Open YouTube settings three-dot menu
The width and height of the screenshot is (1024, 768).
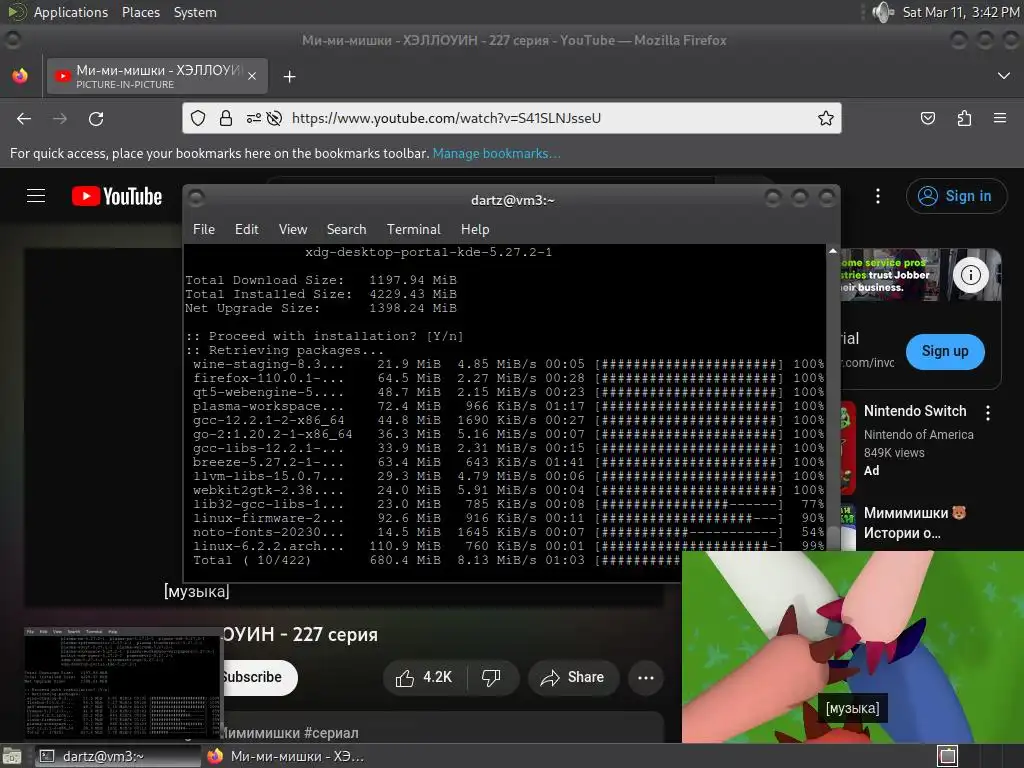pos(878,196)
